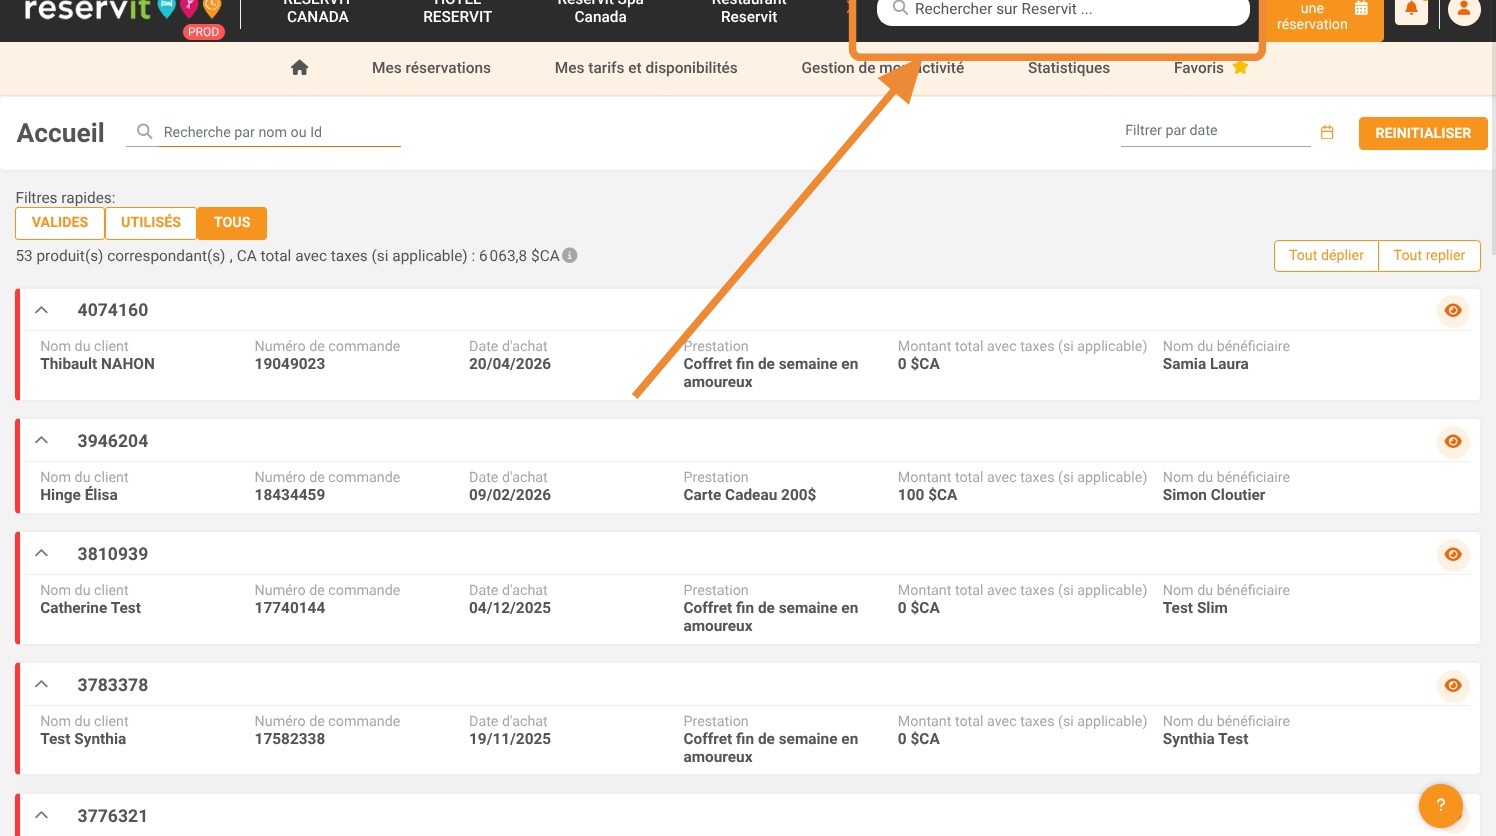Select the TOUS quick filter

(232, 223)
